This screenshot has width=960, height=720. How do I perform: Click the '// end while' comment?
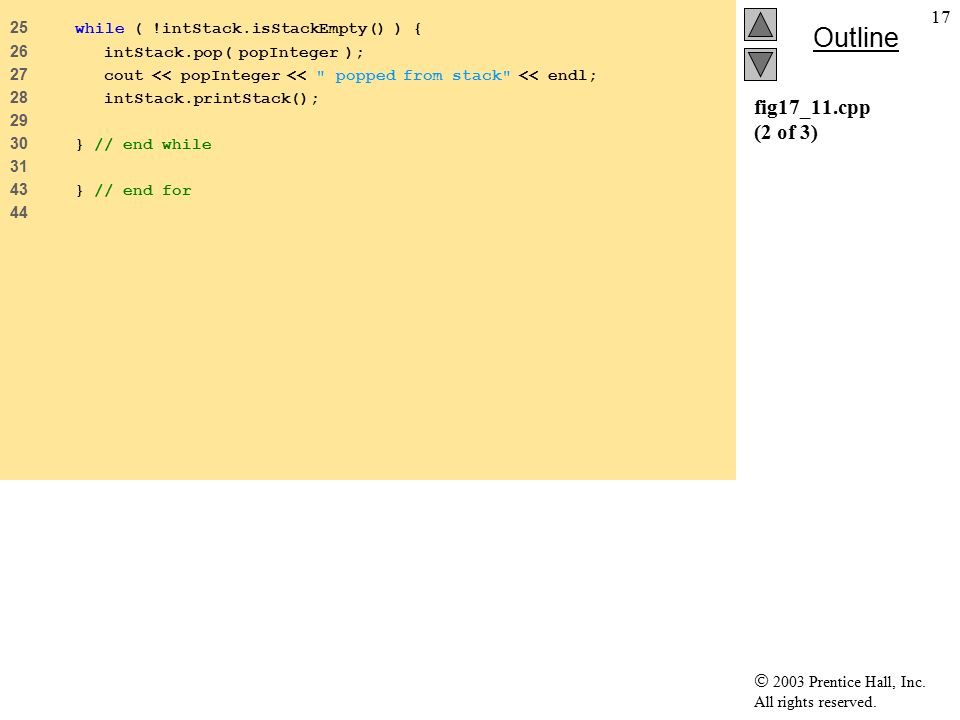pyautogui.click(x=153, y=144)
